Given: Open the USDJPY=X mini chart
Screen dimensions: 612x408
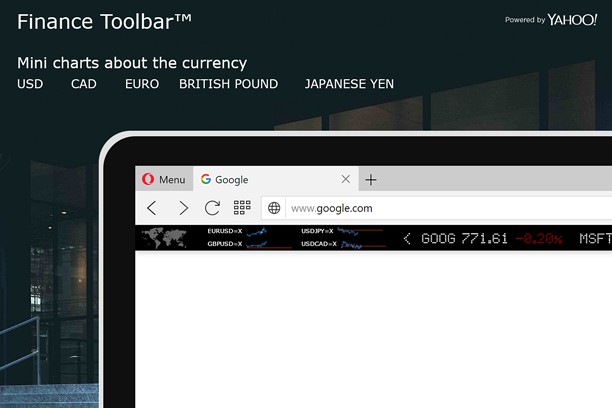Looking at the screenshot, I should tap(360, 232).
